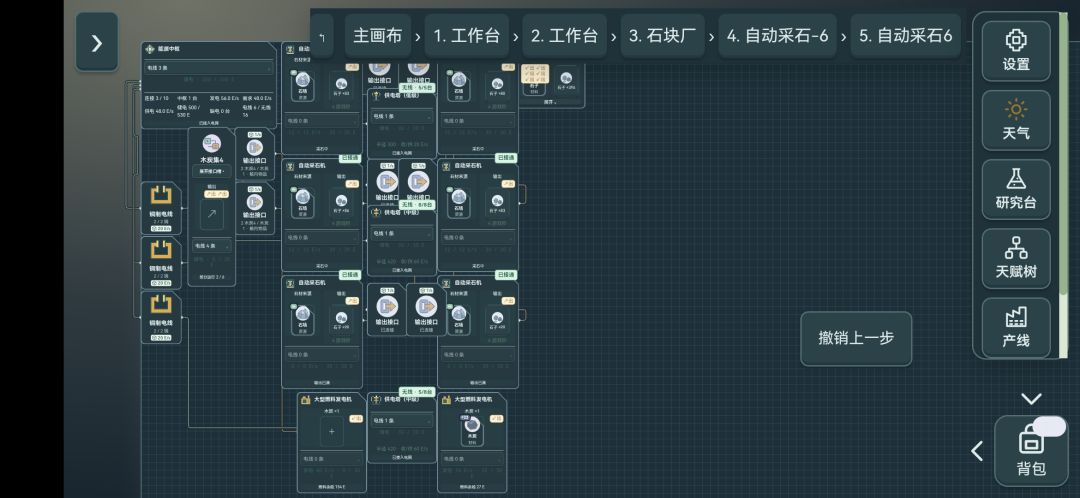Select the 5. 自动采石6 breadcrumb
This screenshot has height=498, width=1080.
click(x=905, y=36)
